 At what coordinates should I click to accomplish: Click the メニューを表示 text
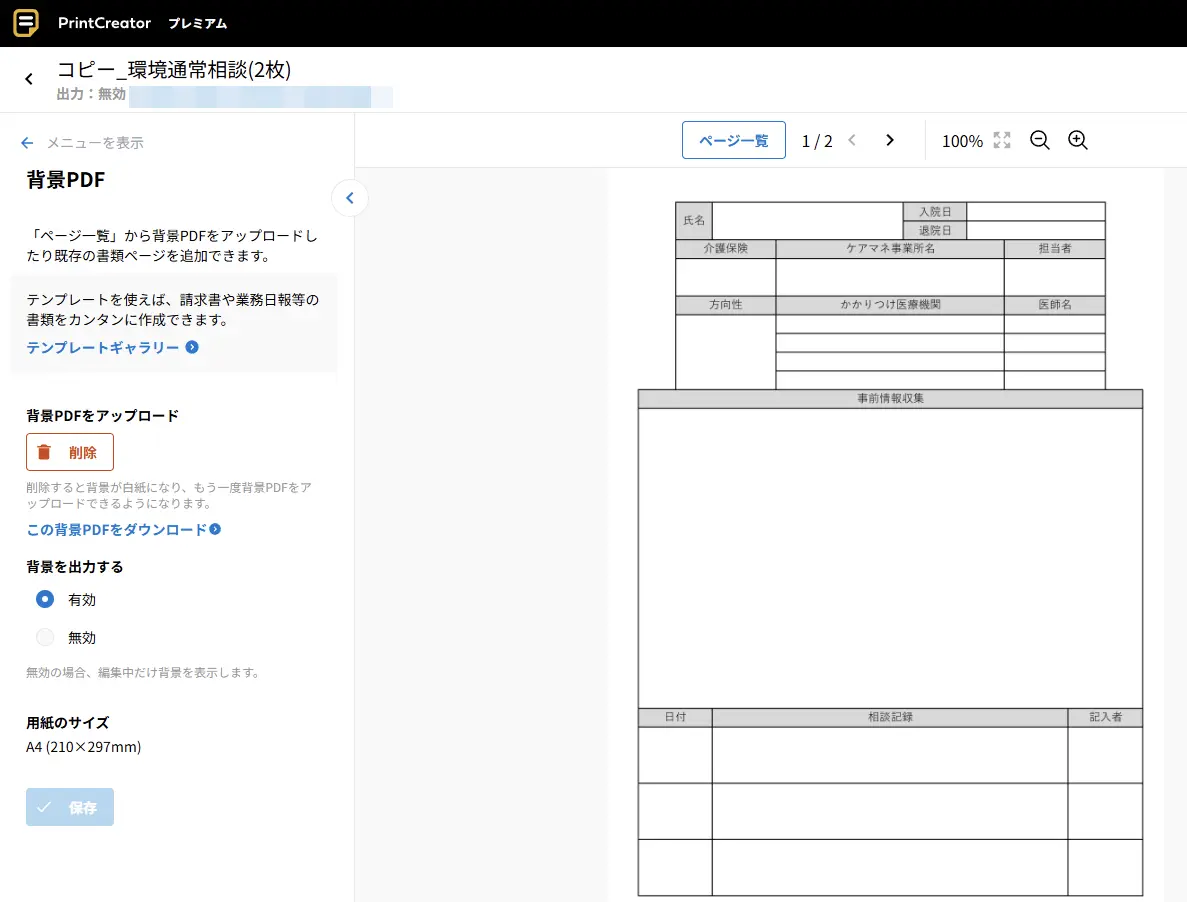point(95,143)
